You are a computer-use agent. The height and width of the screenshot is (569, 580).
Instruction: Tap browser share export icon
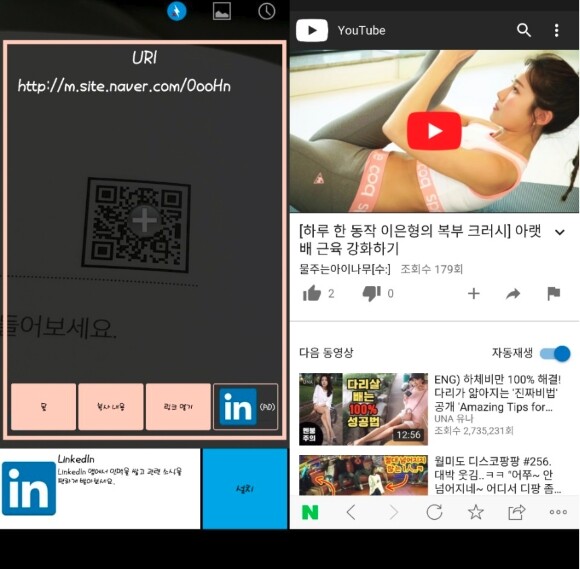tap(516, 512)
